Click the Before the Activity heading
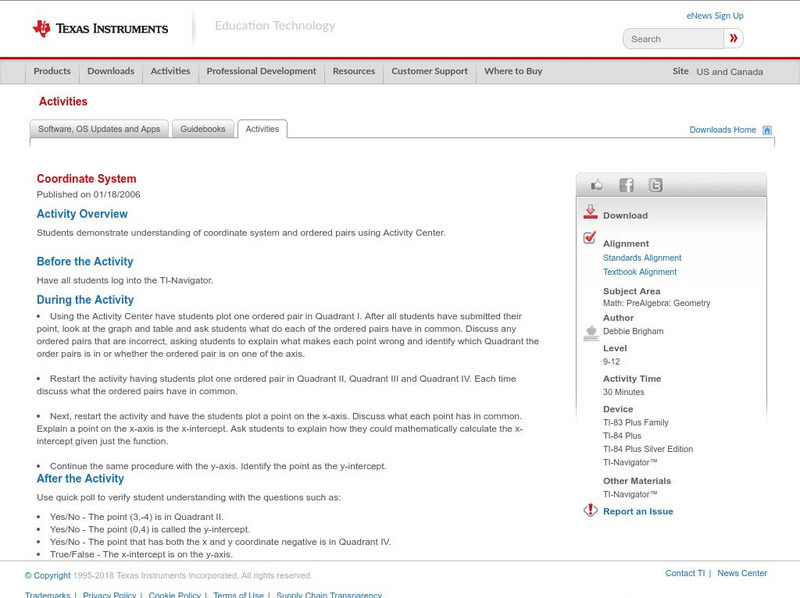This screenshot has height=598, width=800. (x=85, y=261)
